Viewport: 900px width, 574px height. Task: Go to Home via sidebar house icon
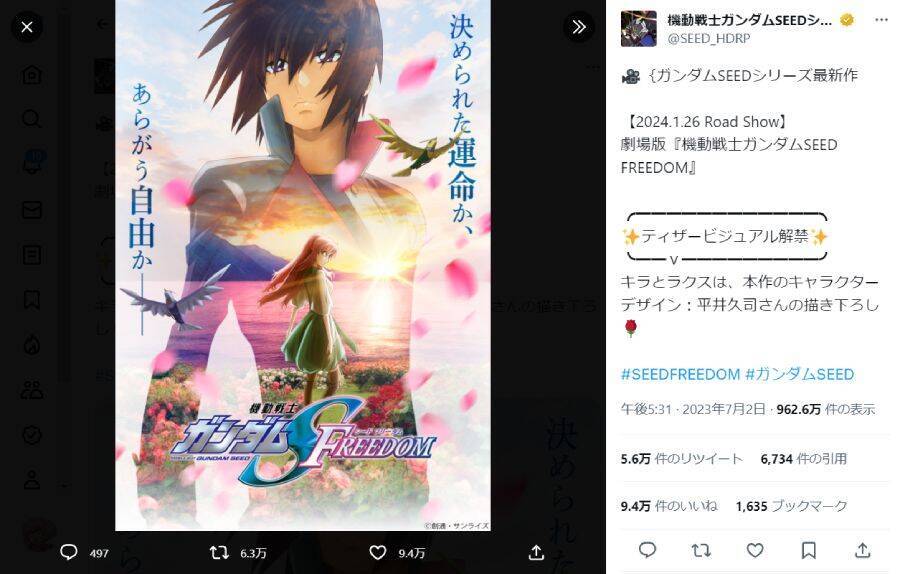pyautogui.click(x=32, y=75)
